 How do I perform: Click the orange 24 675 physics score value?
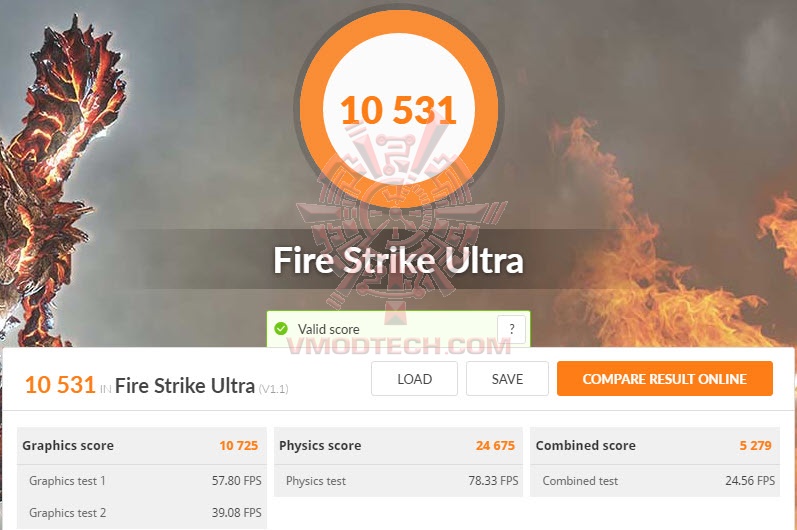(495, 446)
